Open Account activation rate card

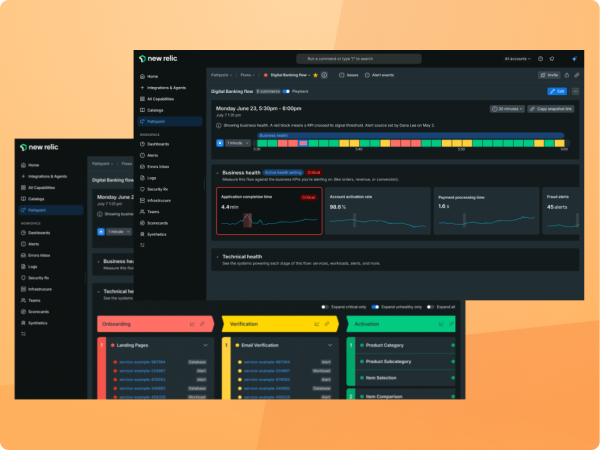pos(378,211)
